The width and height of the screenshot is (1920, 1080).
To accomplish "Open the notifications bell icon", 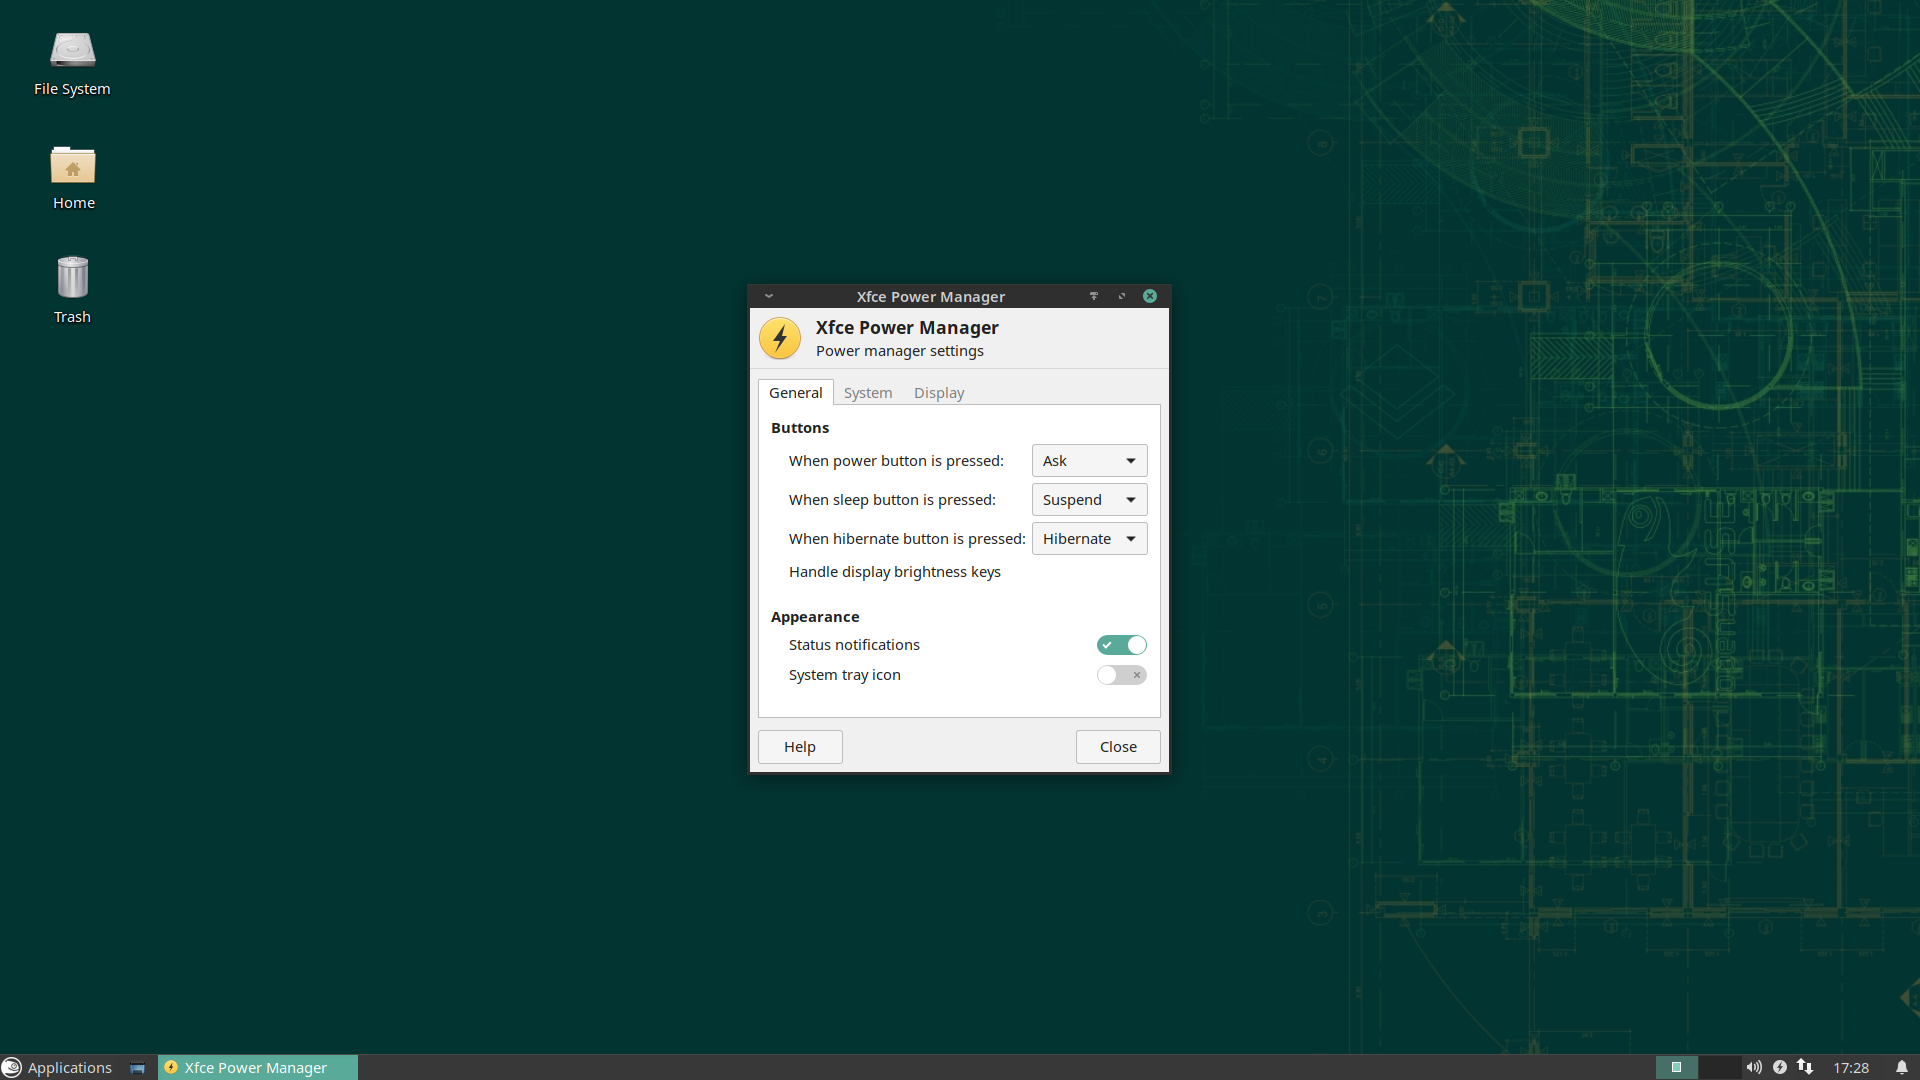I will click(x=1902, y=1067).
